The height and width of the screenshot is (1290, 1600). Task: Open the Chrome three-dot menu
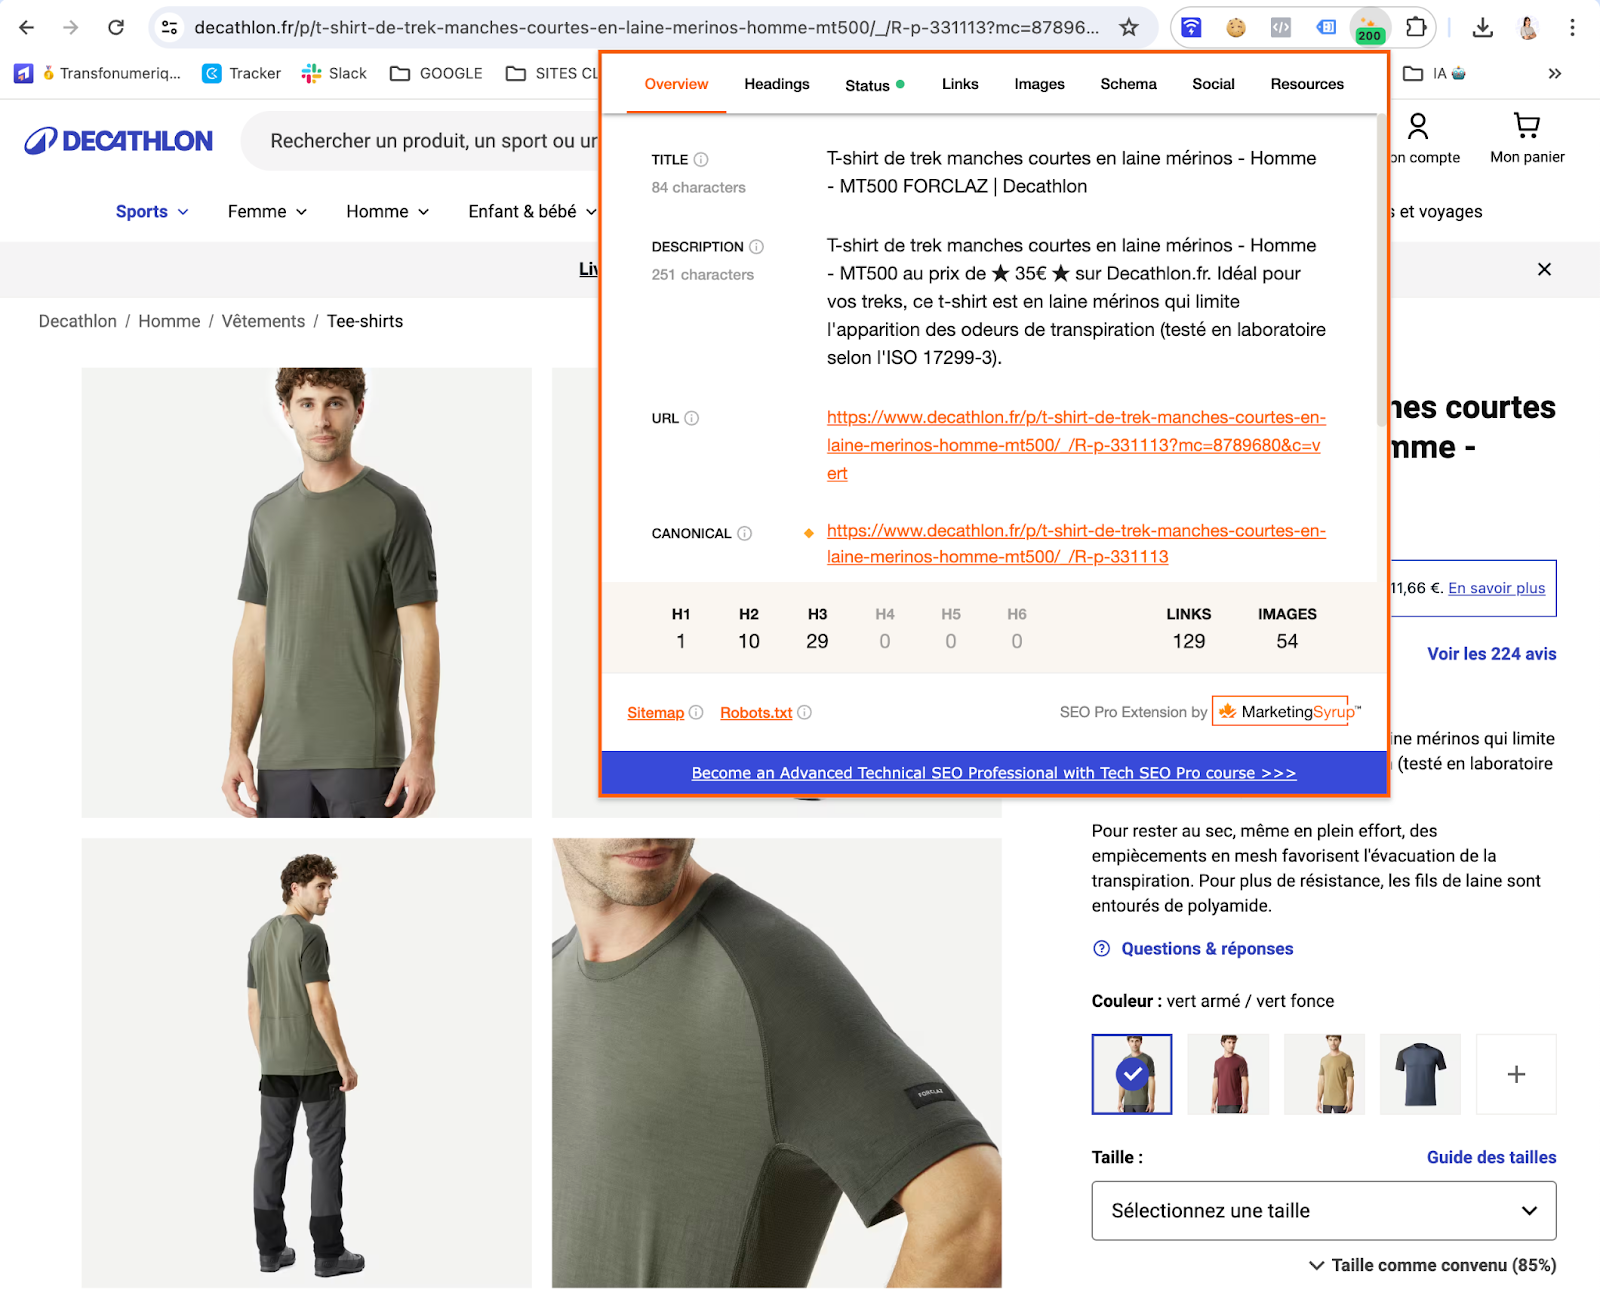pyautogui.click(x=1572, y=27)
